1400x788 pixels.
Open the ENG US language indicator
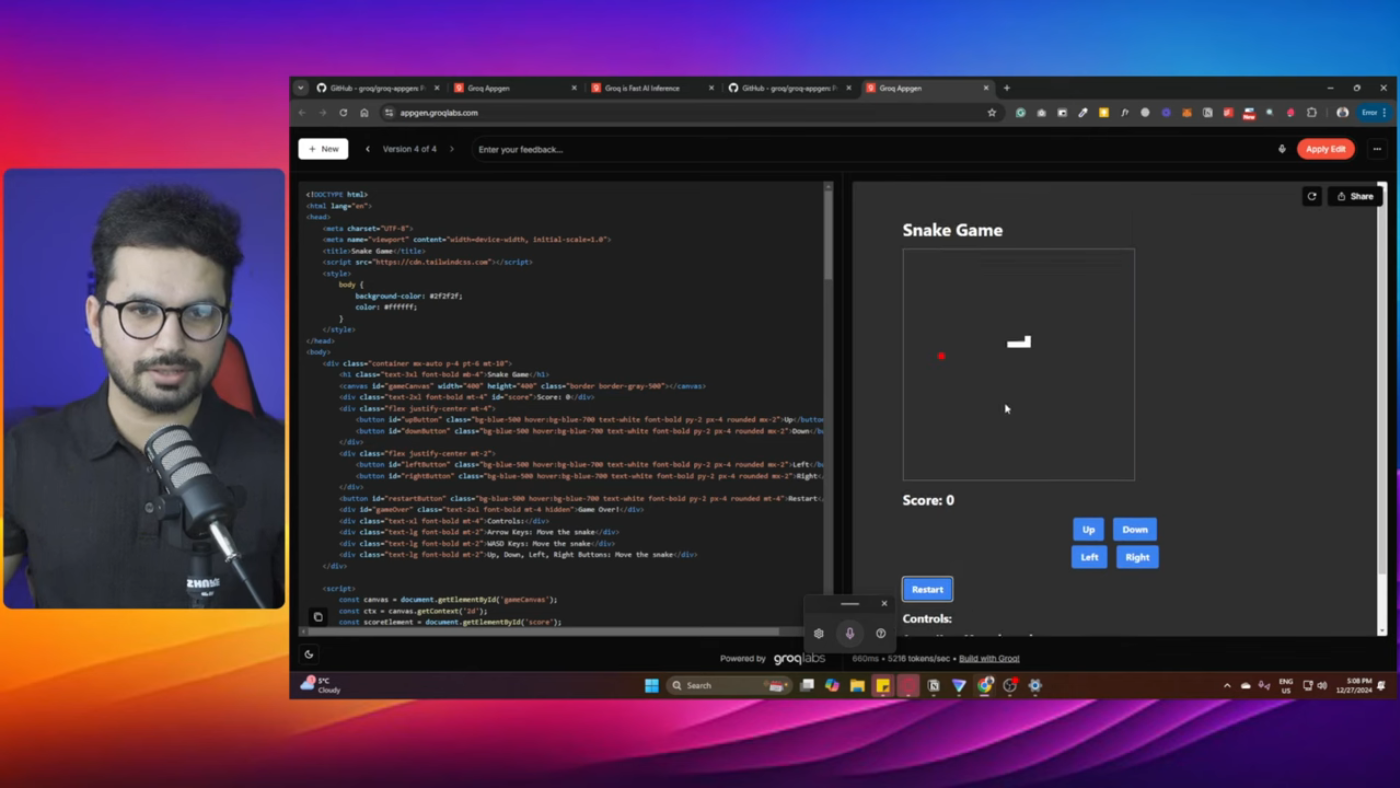pyautogui.click(x=1286, y=686)
